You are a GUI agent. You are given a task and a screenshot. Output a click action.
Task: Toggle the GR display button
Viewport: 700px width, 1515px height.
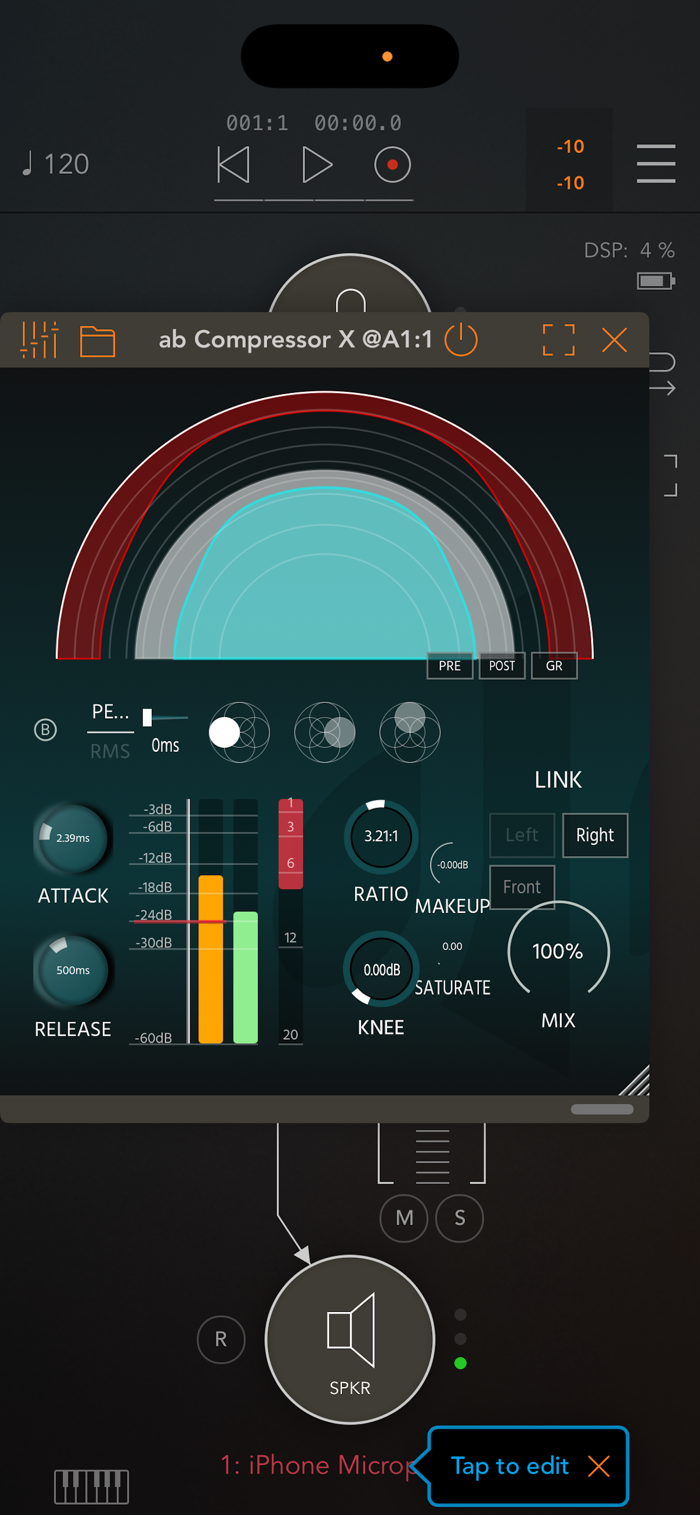(x=554, y=666)
